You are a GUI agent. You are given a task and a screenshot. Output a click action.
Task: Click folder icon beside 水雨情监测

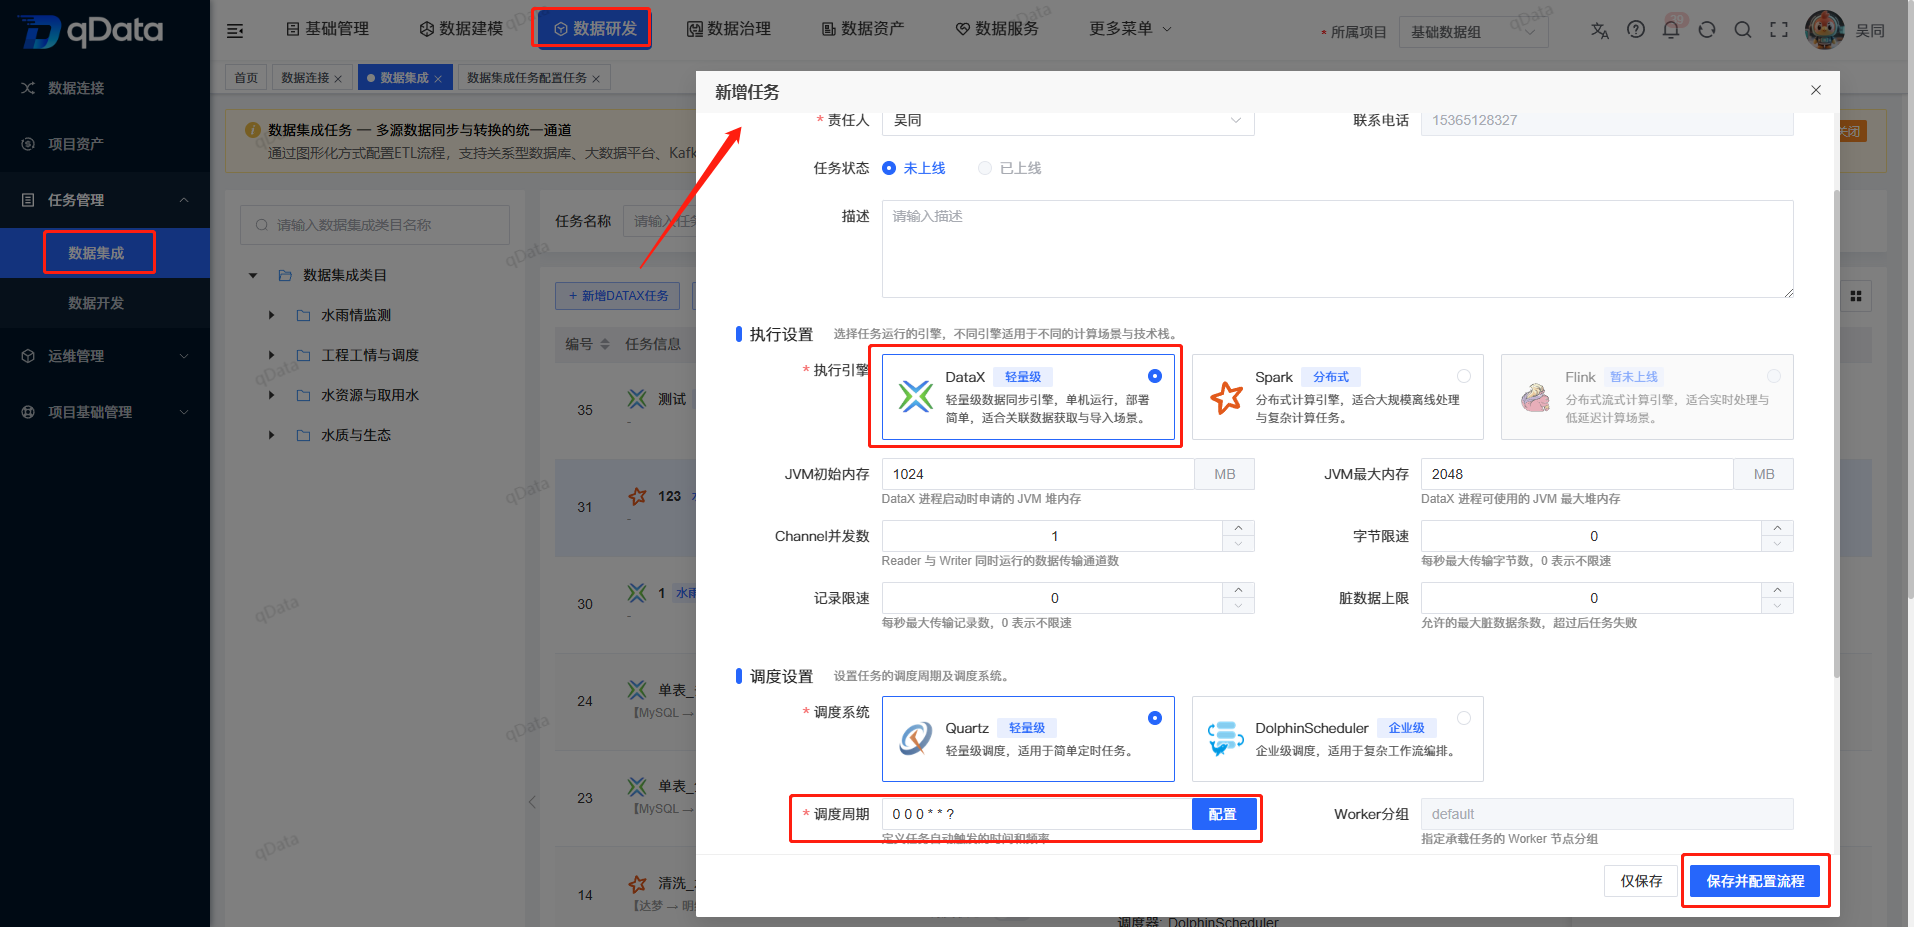point(303,315)
